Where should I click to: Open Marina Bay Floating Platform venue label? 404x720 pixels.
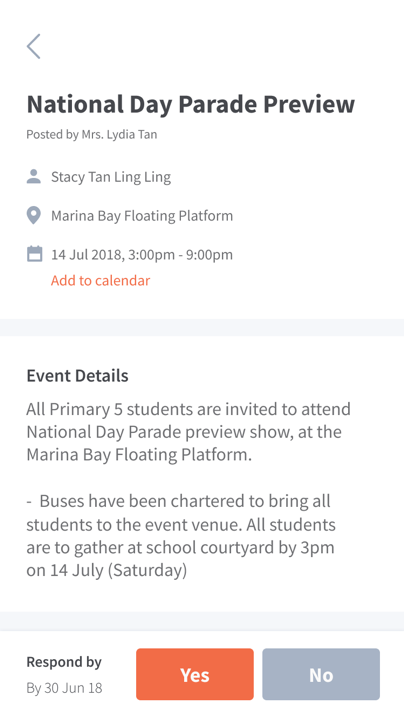(x=142, y=216)
